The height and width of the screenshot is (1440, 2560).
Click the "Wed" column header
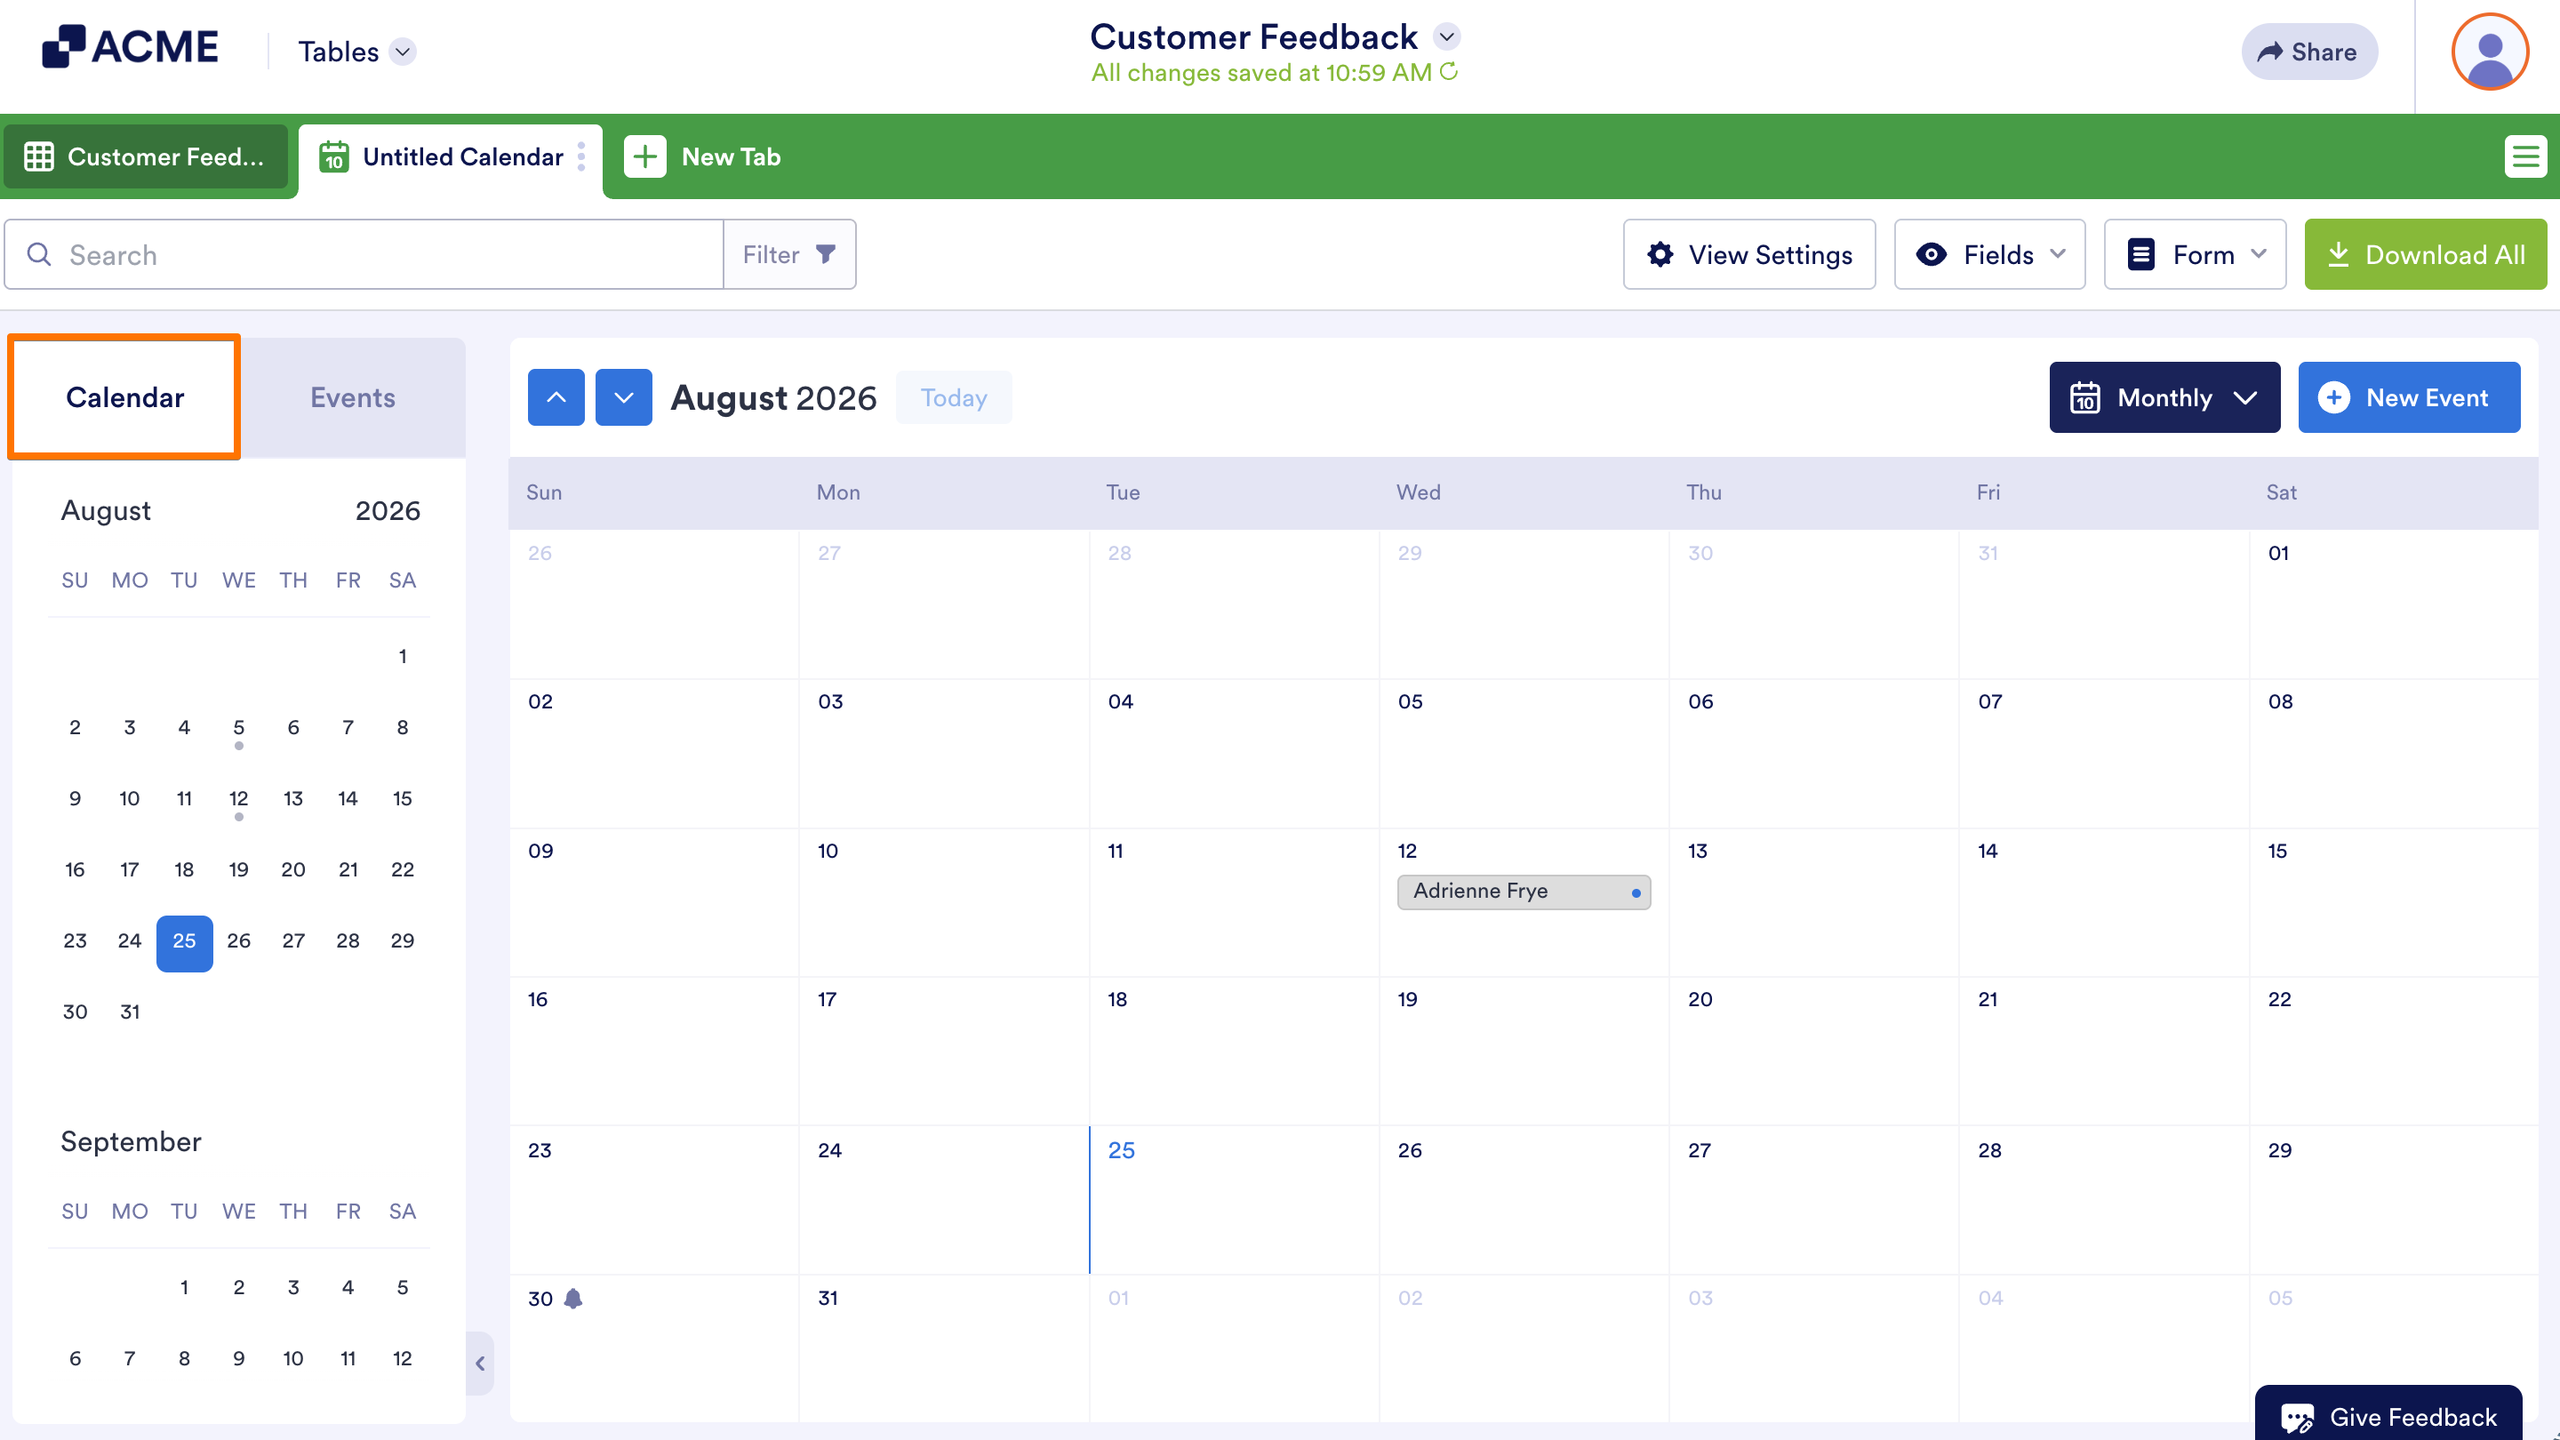click(1418, 492)
